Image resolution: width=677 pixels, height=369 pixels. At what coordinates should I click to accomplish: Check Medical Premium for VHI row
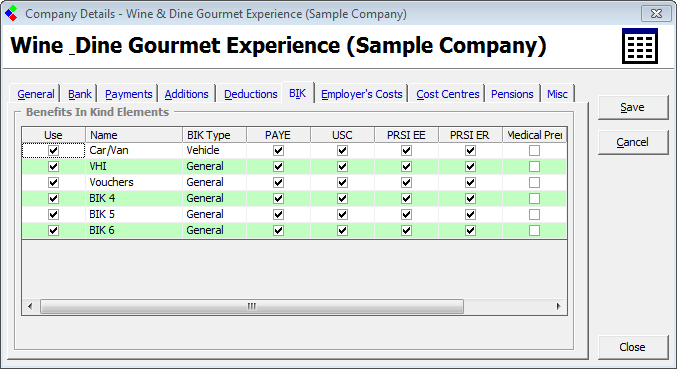535,167
